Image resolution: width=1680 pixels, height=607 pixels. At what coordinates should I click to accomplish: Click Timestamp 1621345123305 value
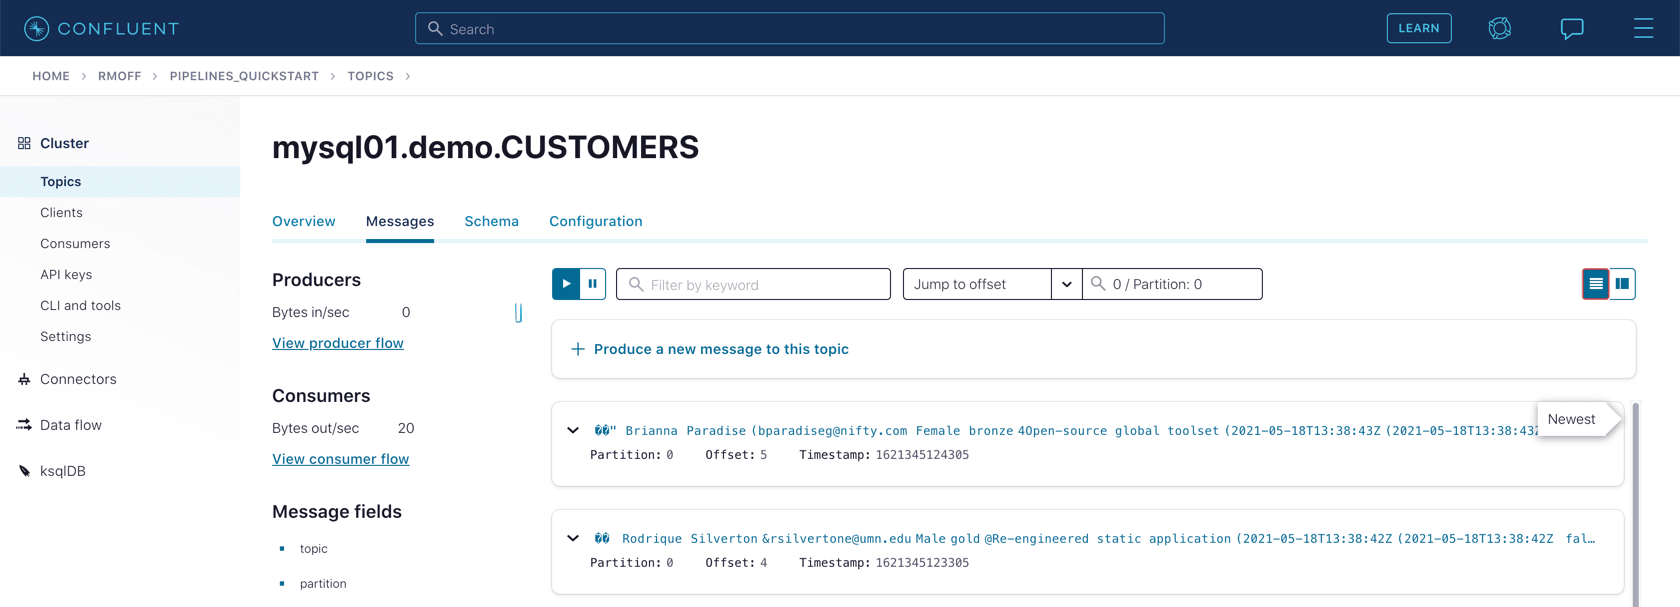coord(922,563)
